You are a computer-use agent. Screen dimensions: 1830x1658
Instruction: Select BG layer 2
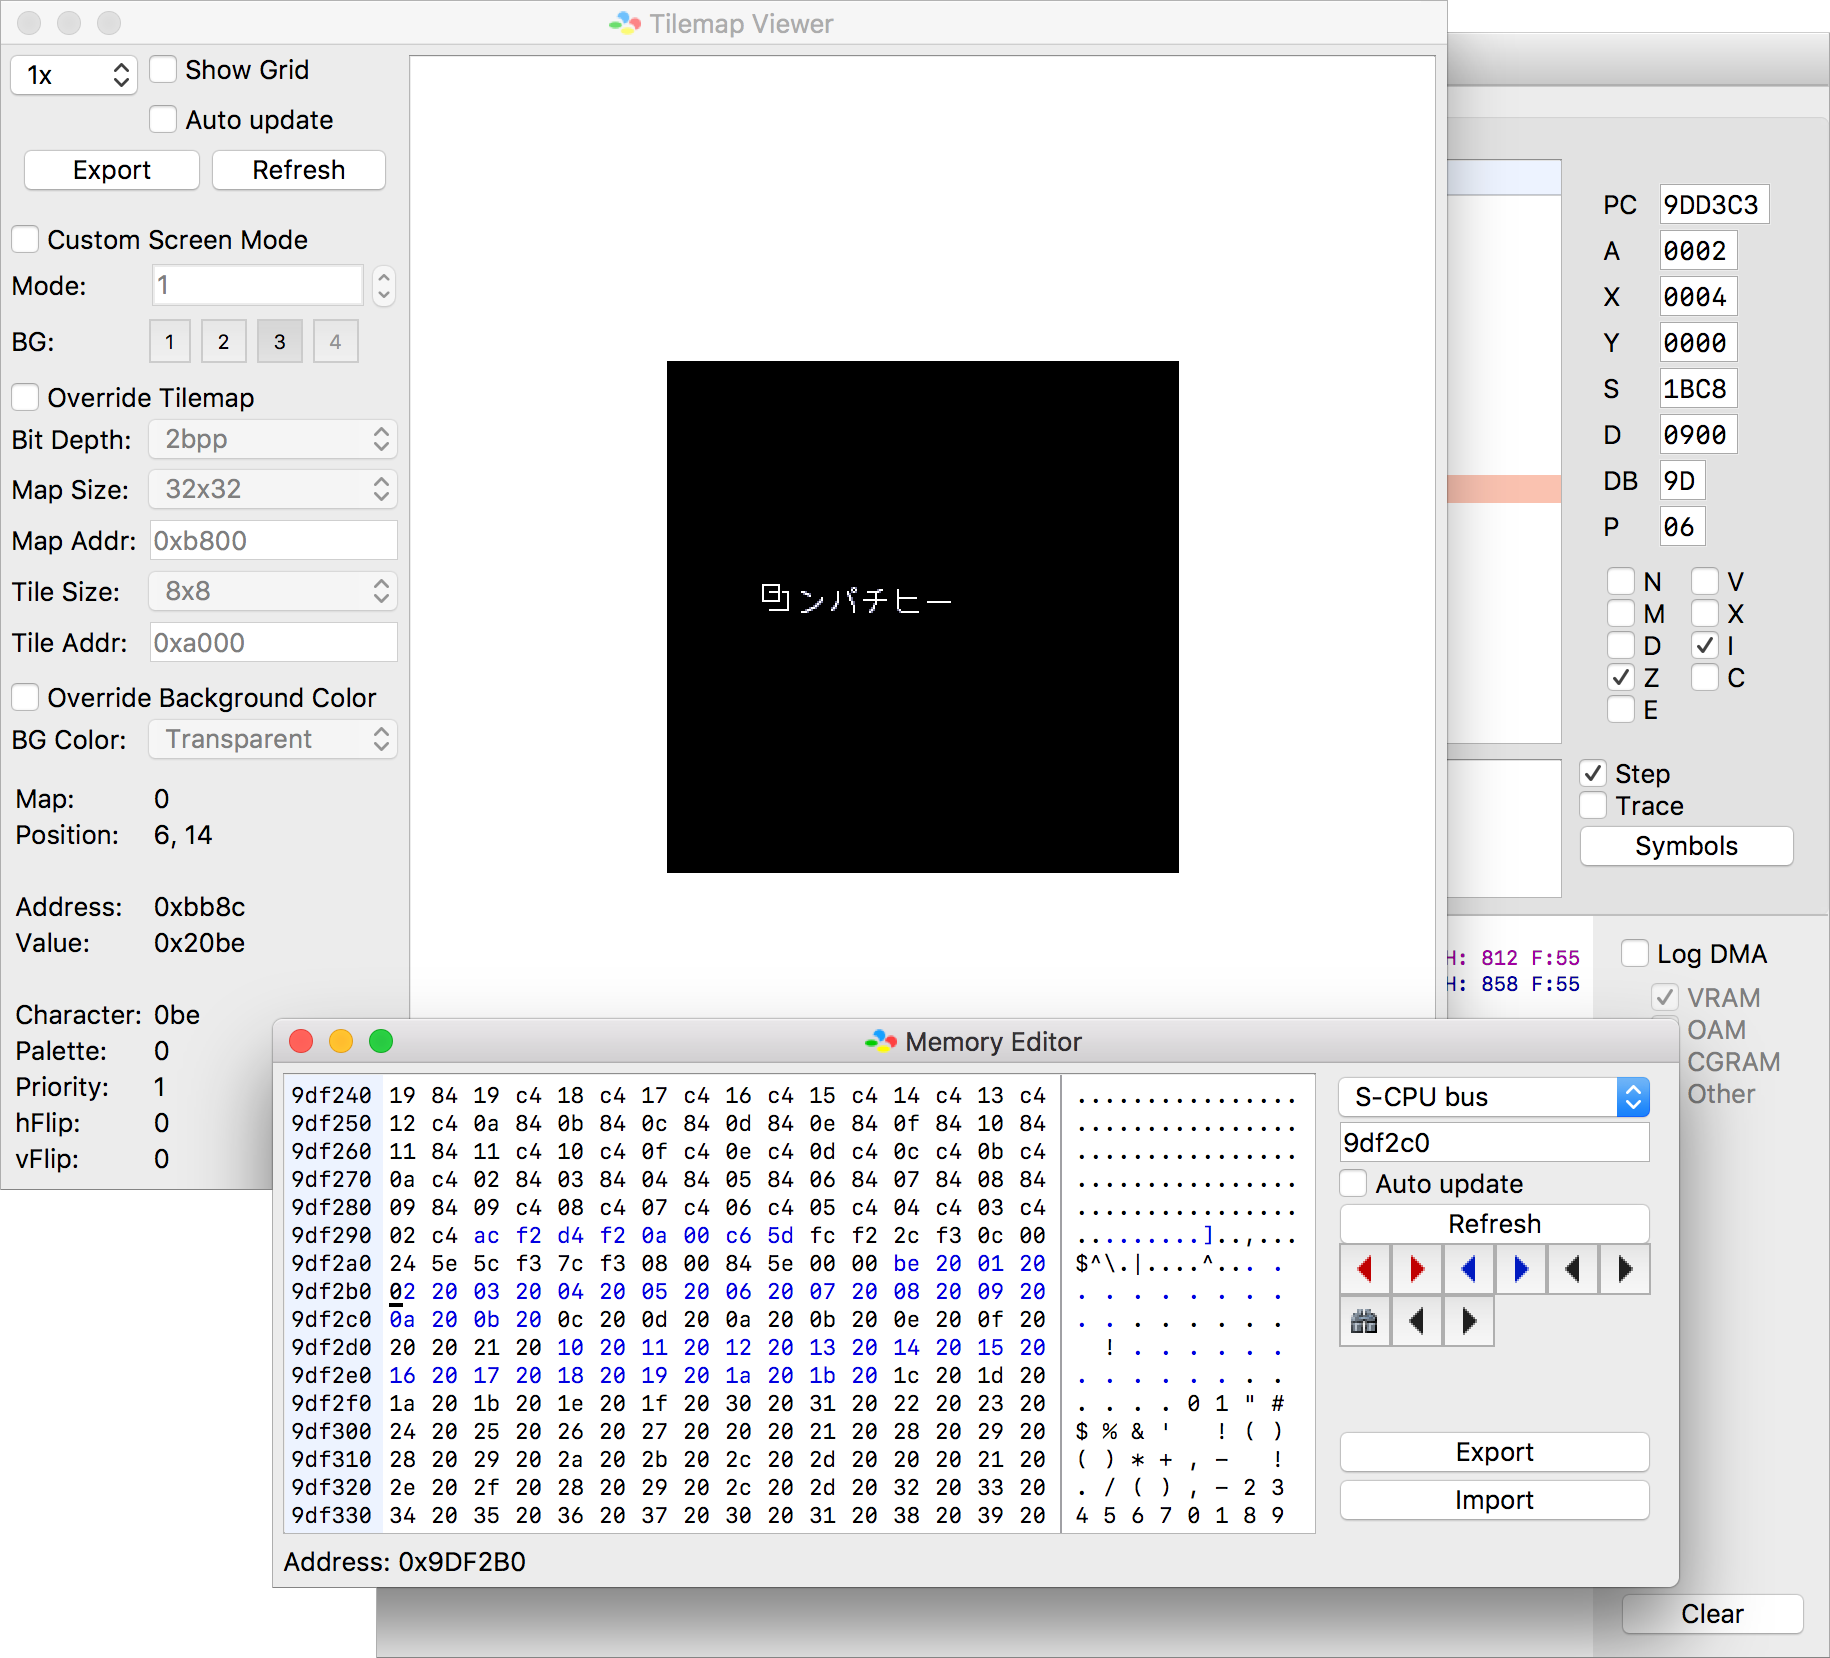tap(224, 342)
